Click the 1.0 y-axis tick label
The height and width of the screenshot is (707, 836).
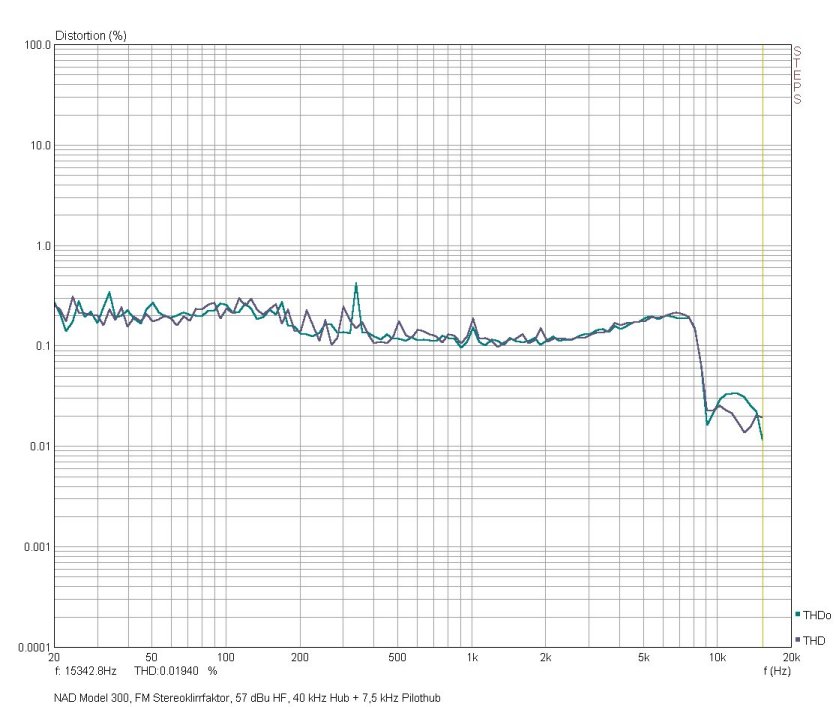coord(43,246)
